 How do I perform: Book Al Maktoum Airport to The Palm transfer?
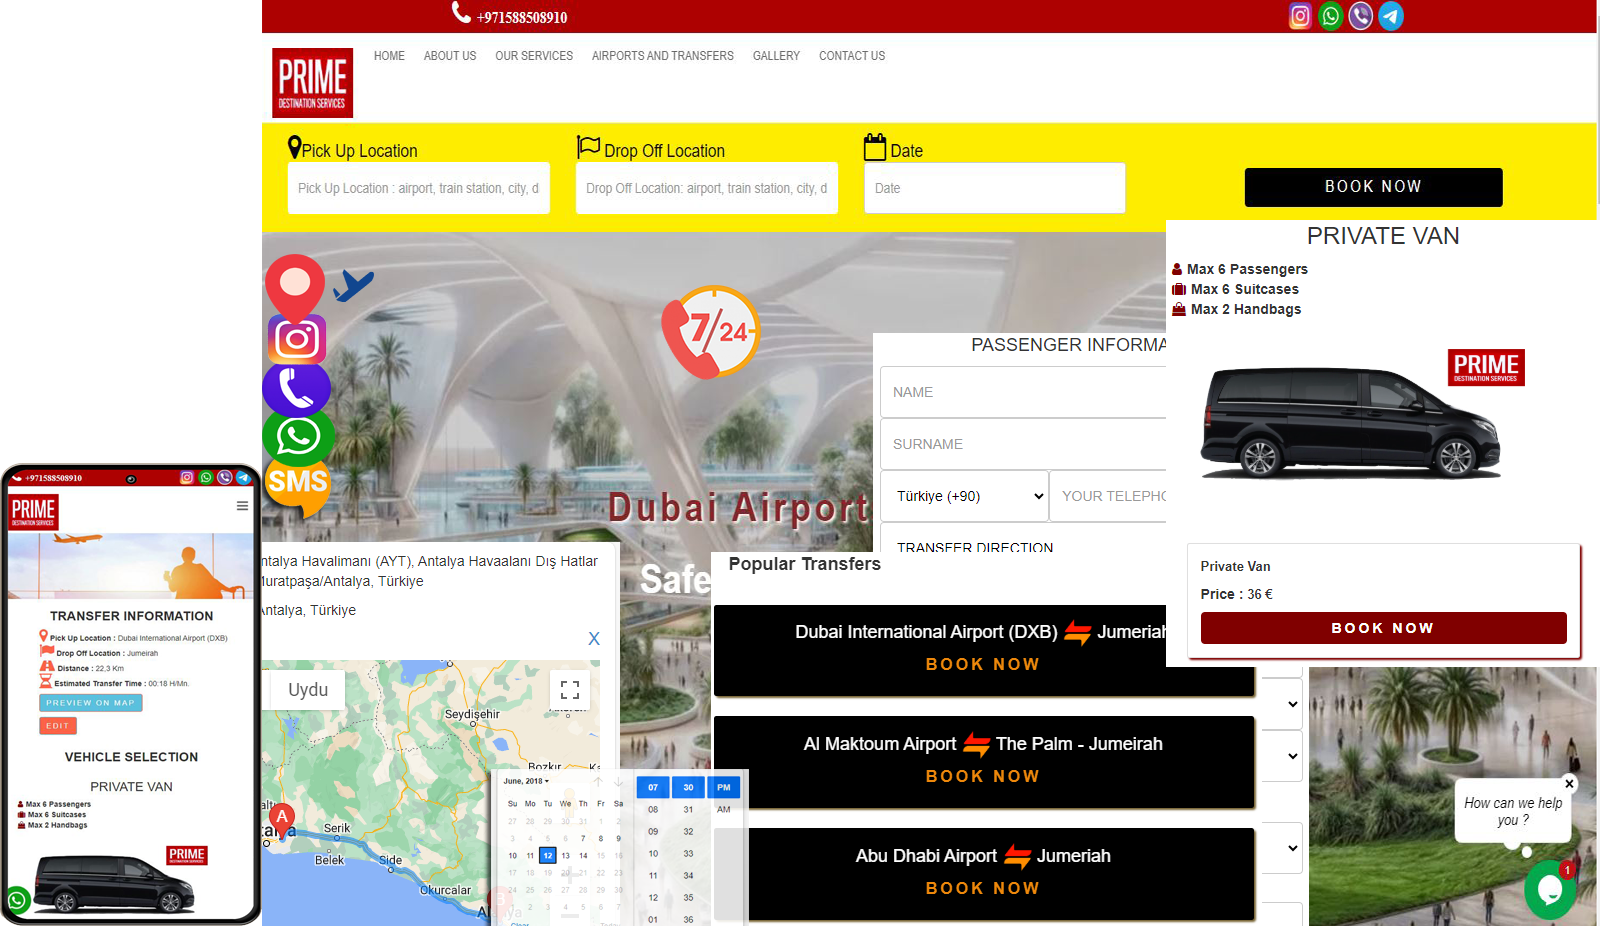[x=982, y=776]
